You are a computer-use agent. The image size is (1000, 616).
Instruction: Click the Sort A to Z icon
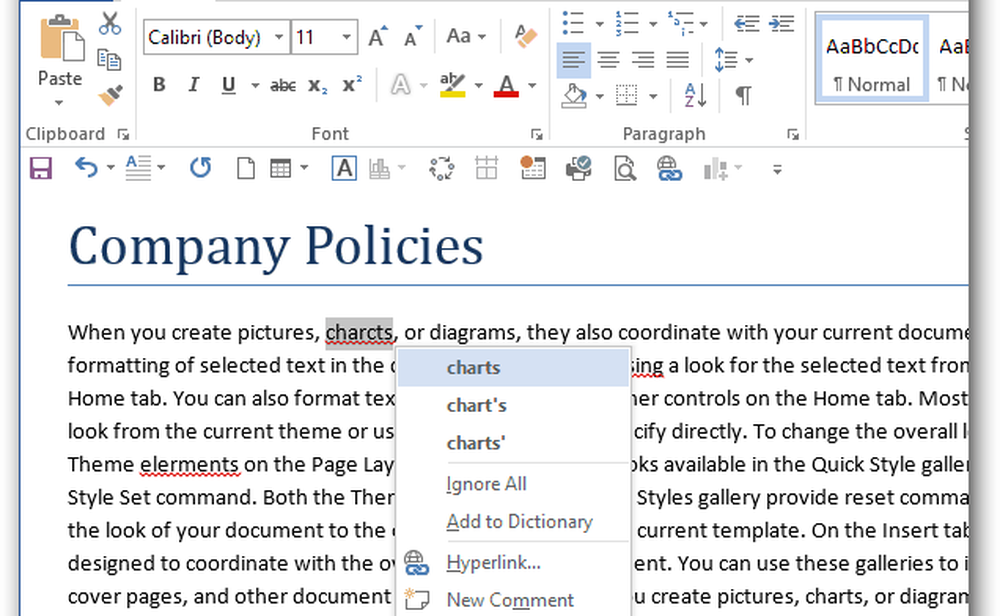tap(696, 96)
